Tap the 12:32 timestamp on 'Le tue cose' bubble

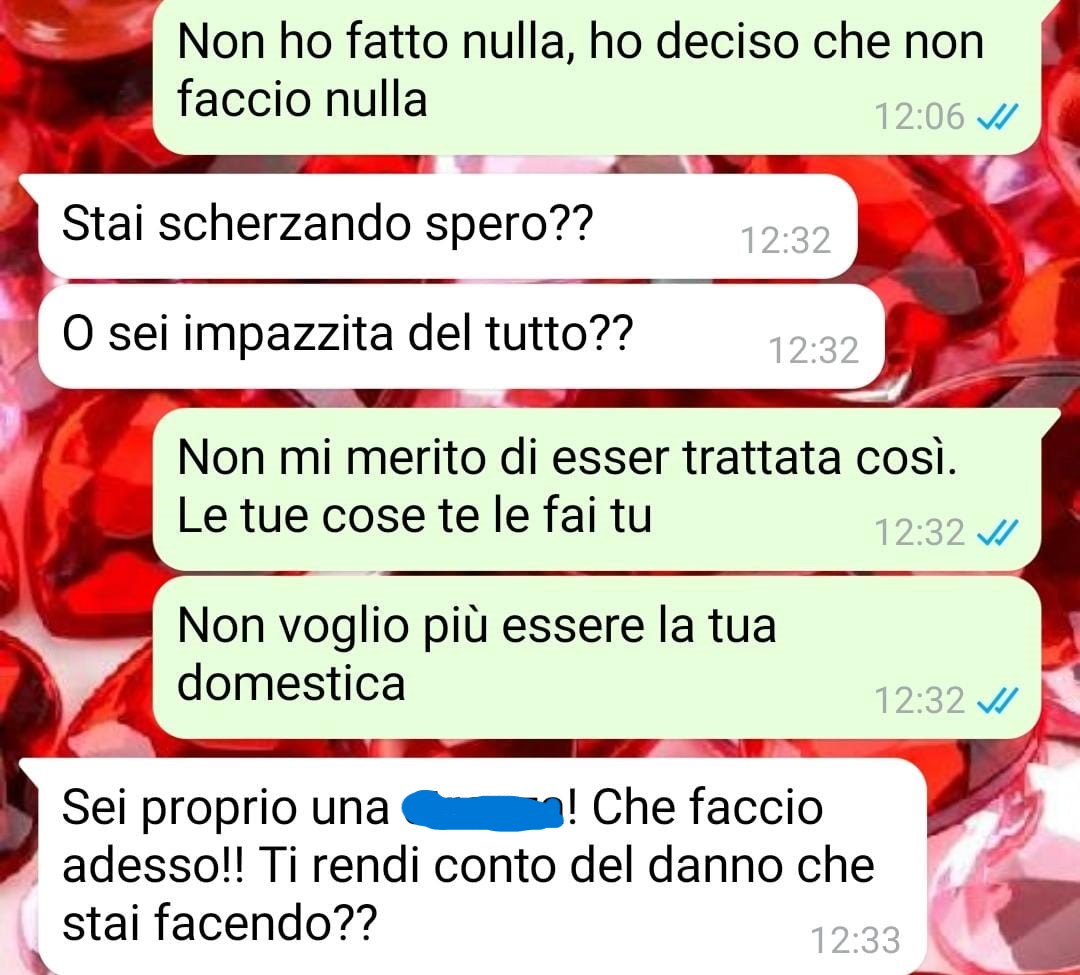(919, 532)
